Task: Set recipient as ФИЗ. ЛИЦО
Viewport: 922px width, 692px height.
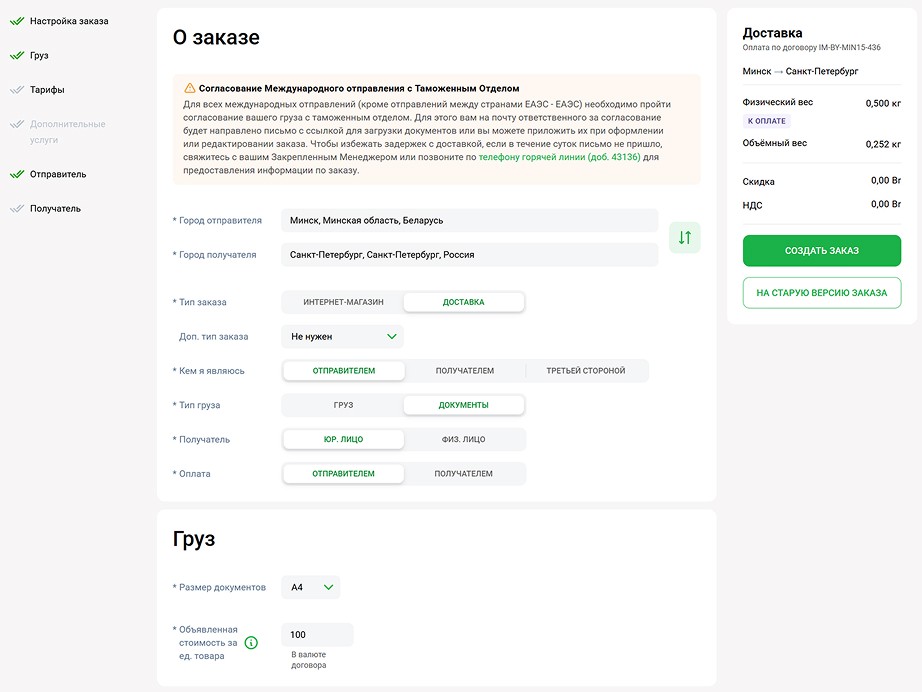Action: pyautogui.click(x=463, y=439)
